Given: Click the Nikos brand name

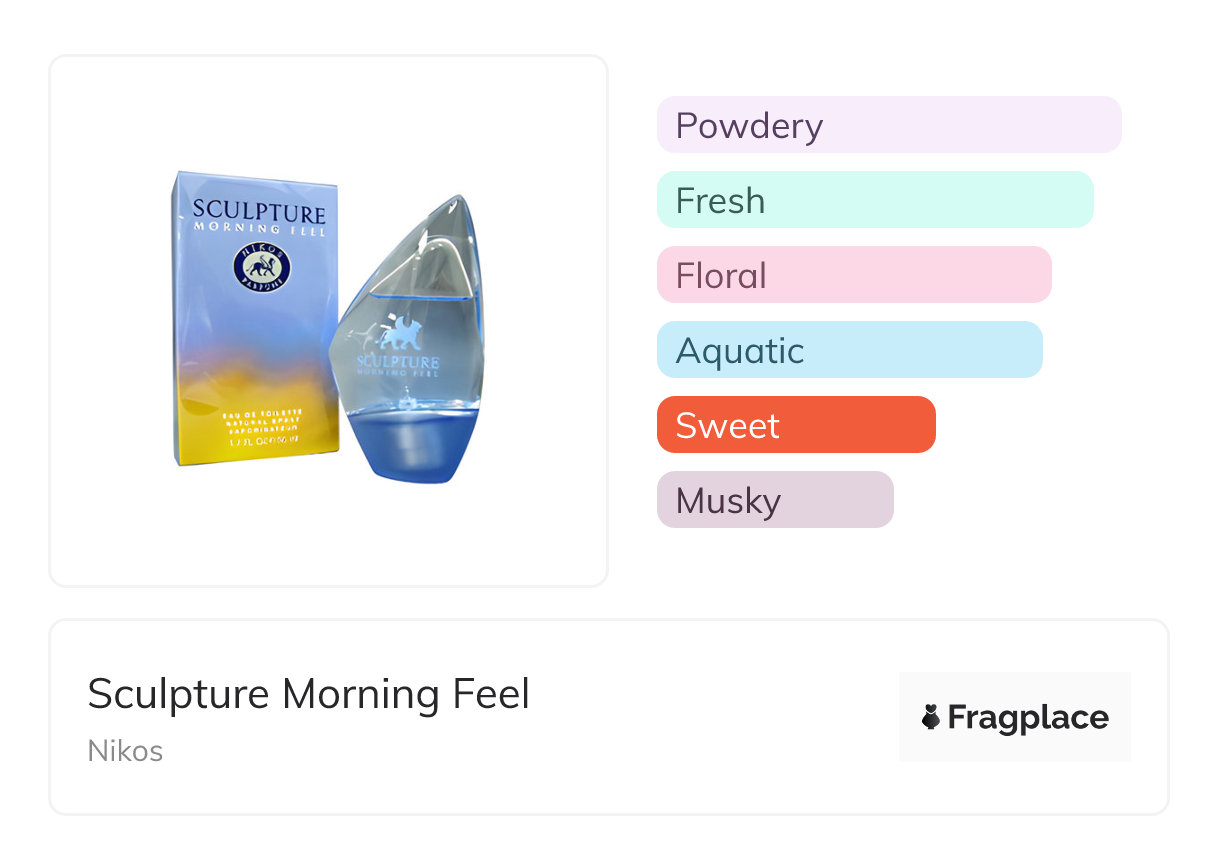Looking at the screenshot, I should coord(125,751).
